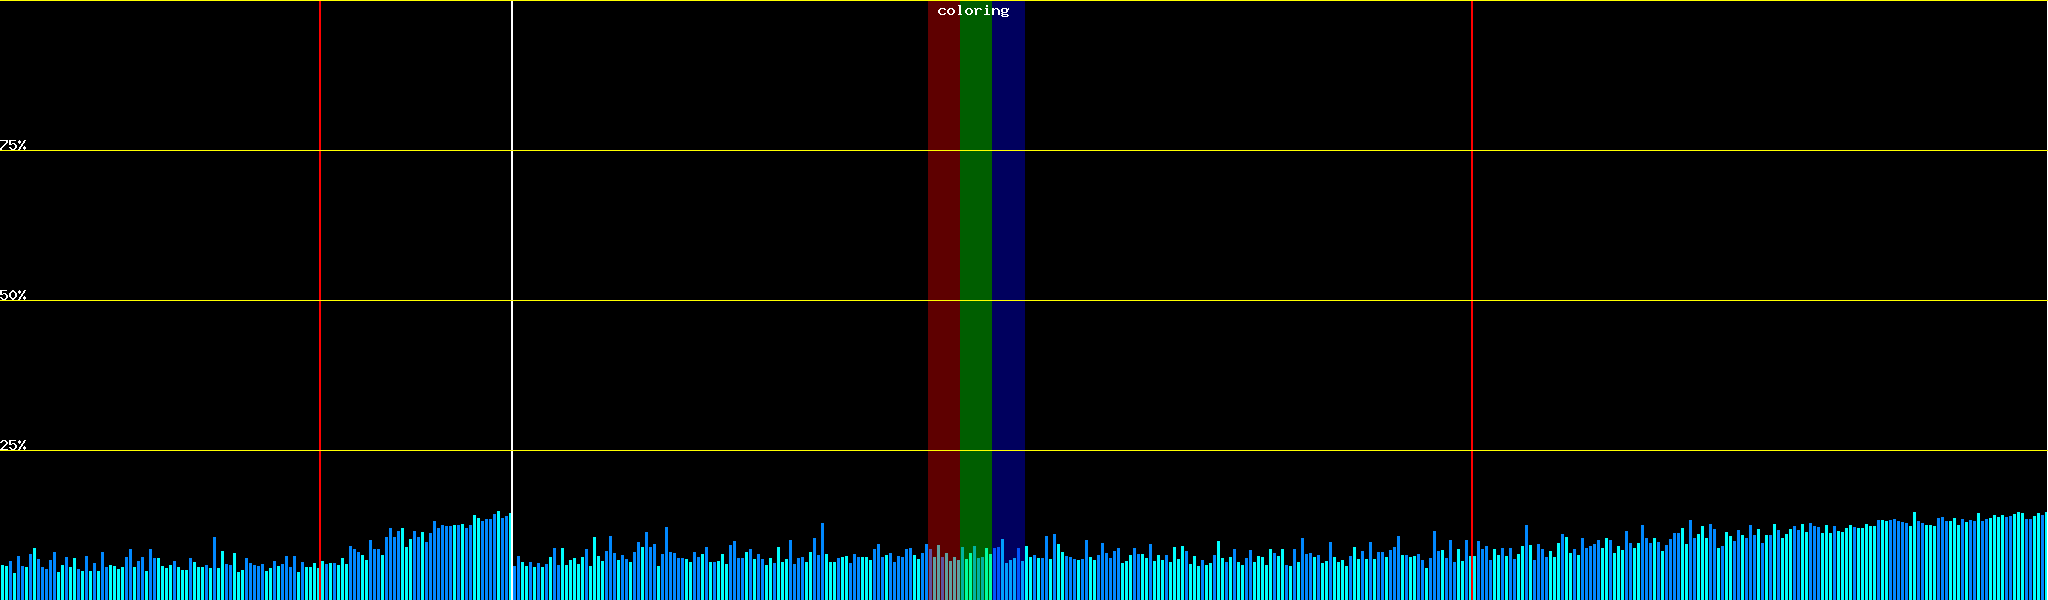
Task: Click the blue bars inside the blue band
Action: coord(1008,575)
